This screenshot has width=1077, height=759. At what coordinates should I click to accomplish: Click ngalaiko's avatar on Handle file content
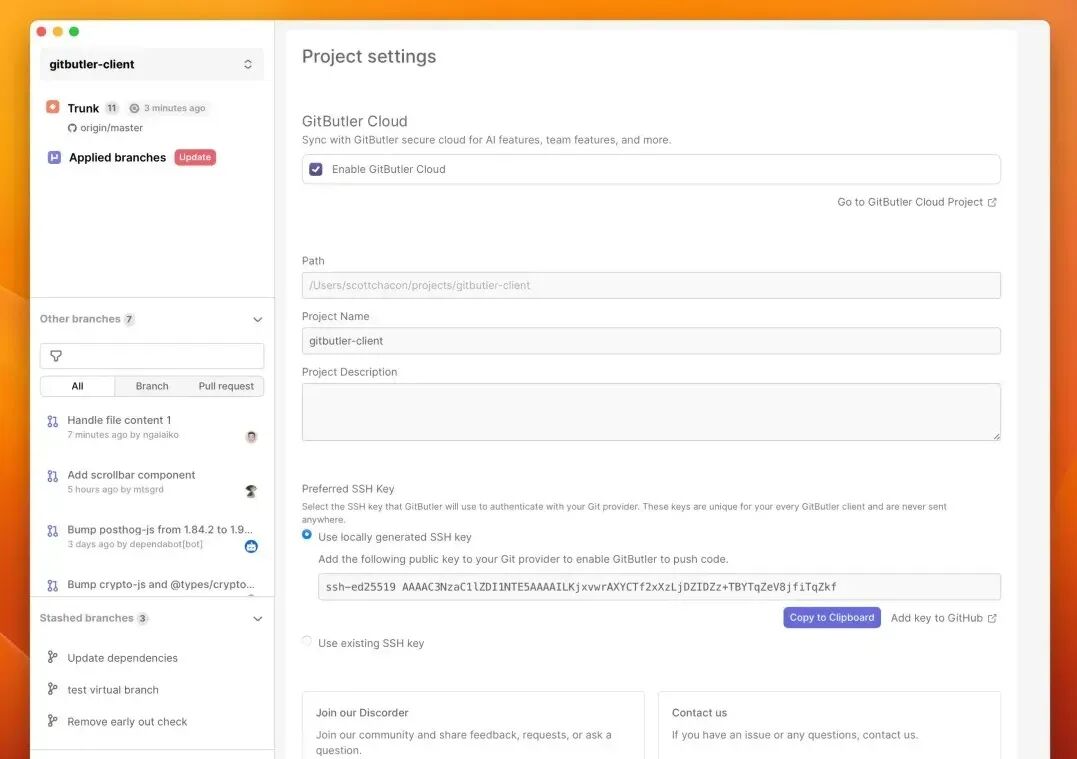point(251,437)
